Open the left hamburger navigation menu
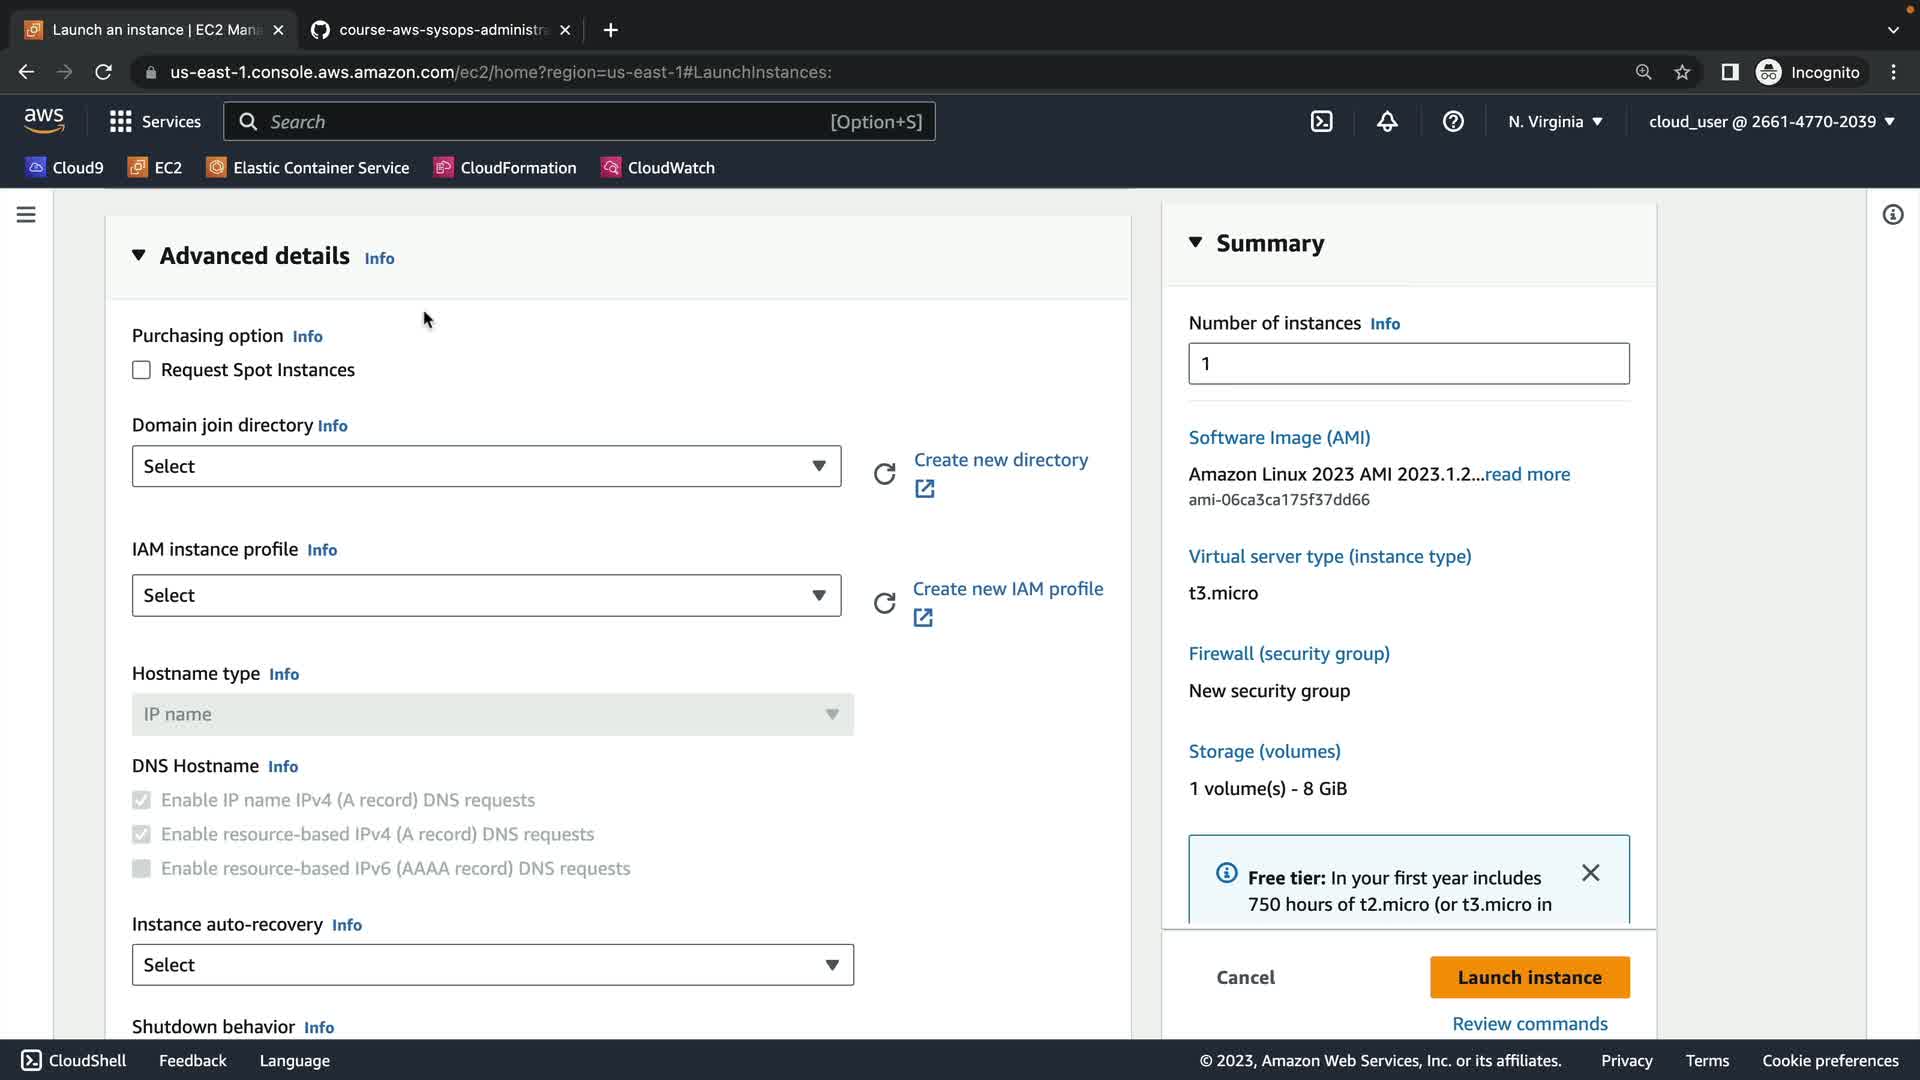The image size is (1920, 1080). (x=26, y=215)
